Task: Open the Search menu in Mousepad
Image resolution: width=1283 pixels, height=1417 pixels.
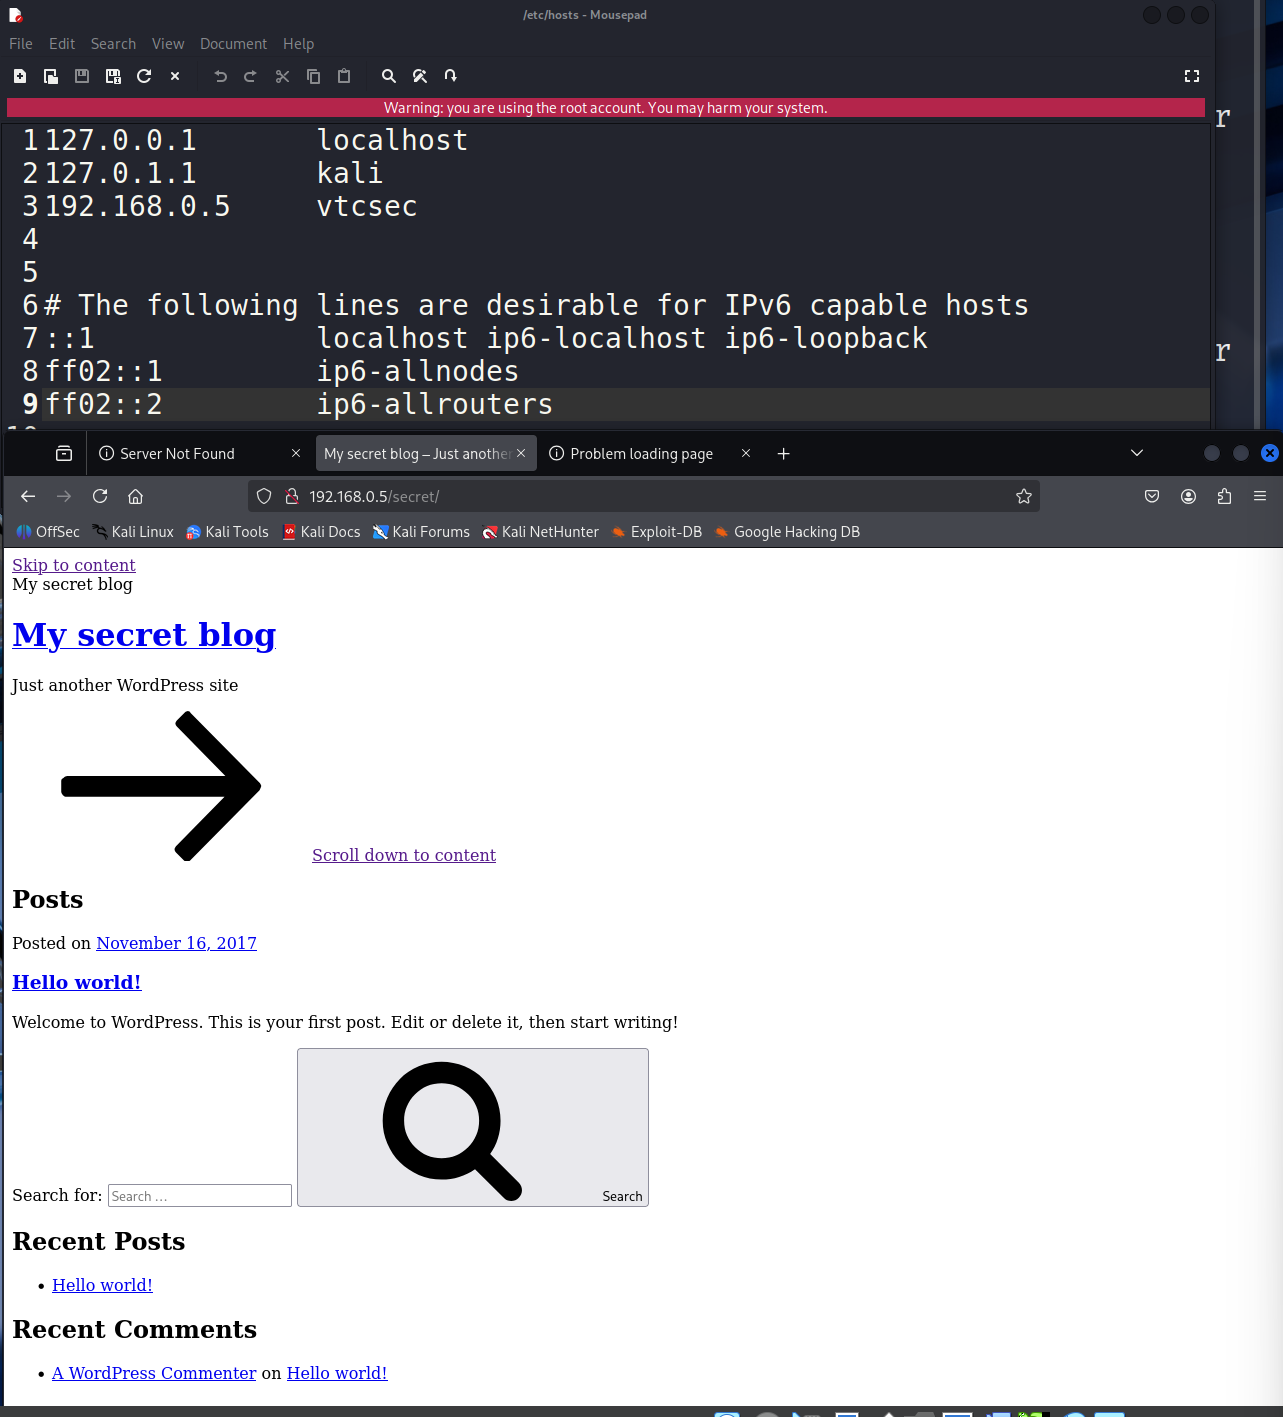Action: pos(113,44)
